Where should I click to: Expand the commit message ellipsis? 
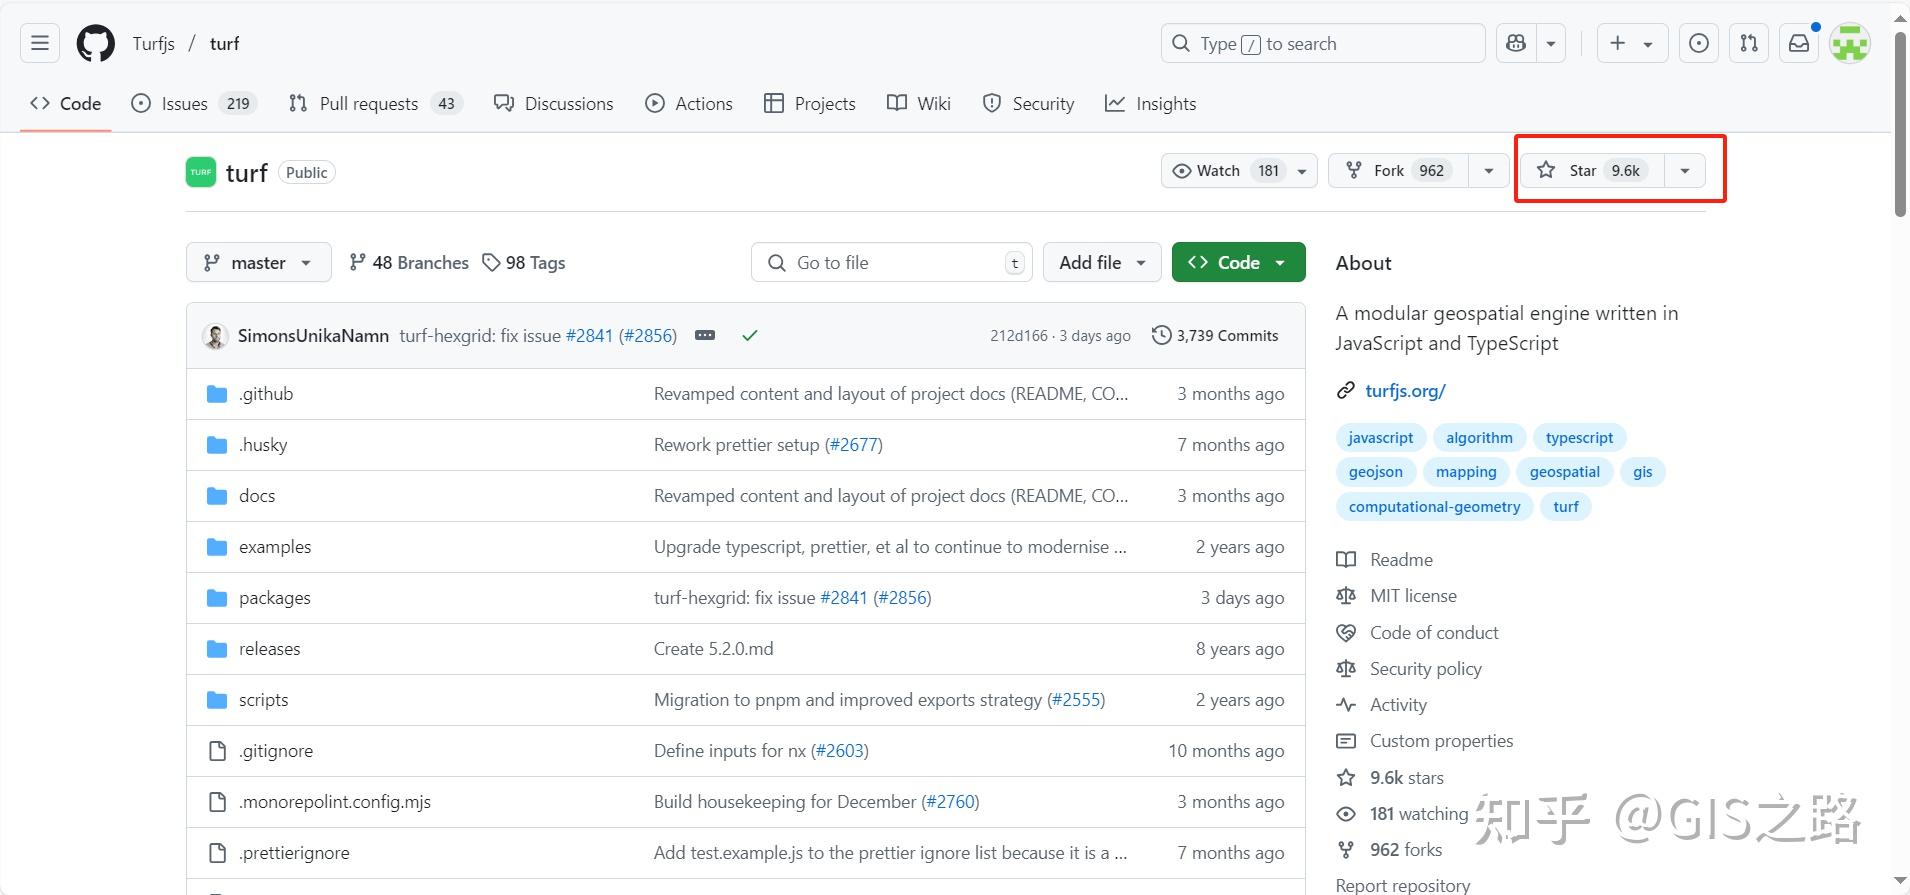coord(705,336)
